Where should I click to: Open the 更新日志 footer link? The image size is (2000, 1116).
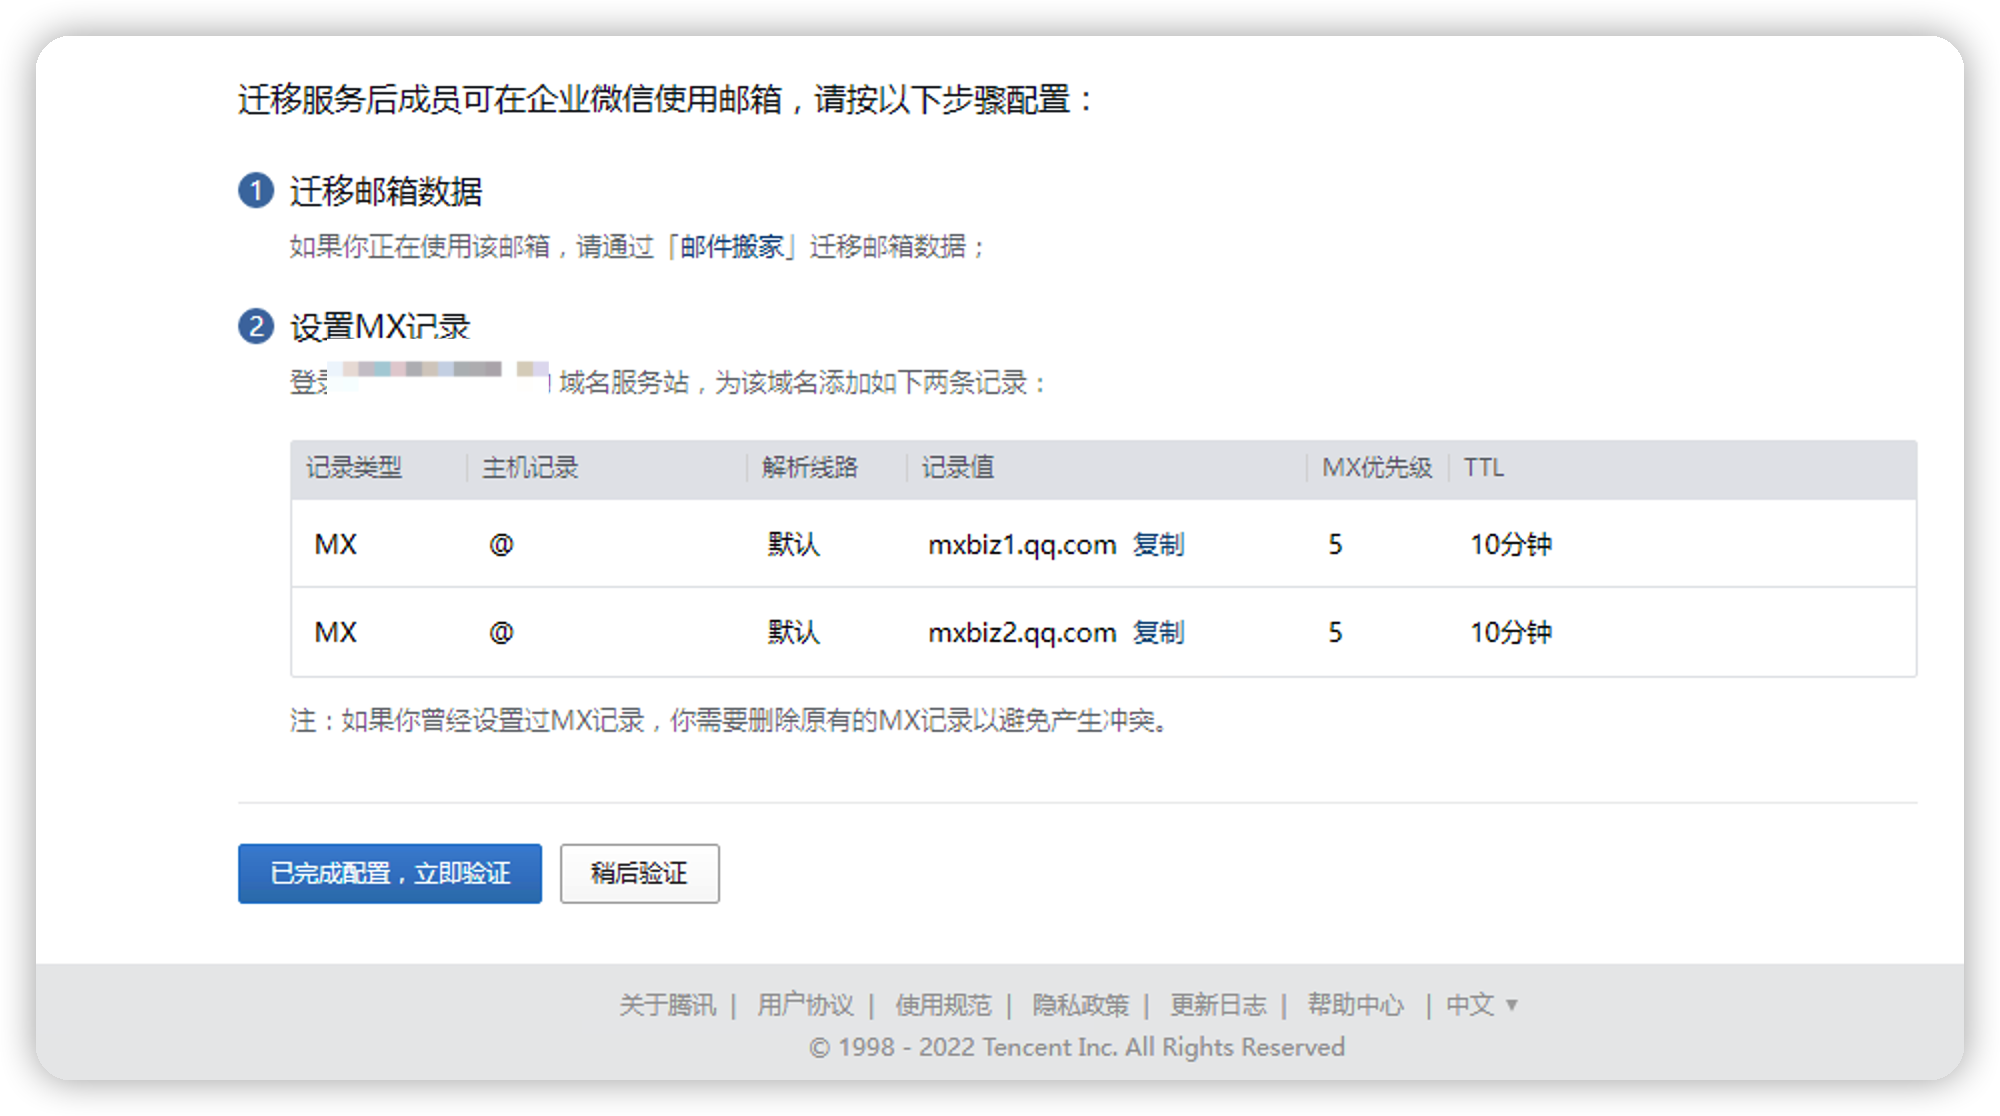click(x=1217, y=1004)
